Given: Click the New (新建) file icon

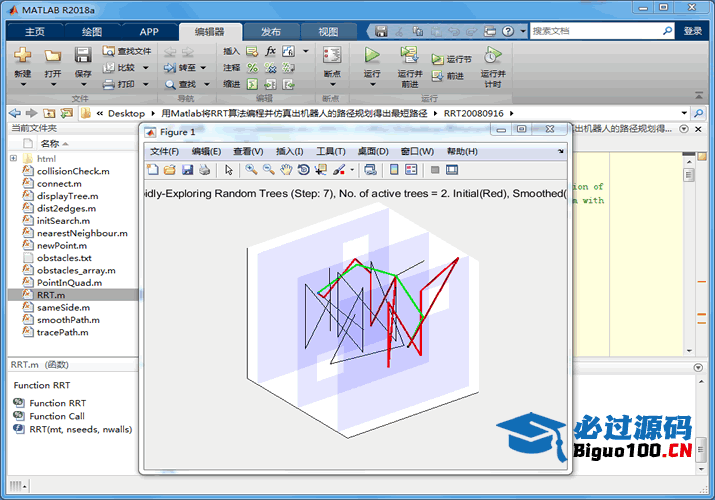Looking at the screenshot, I should tap(22, 55).
